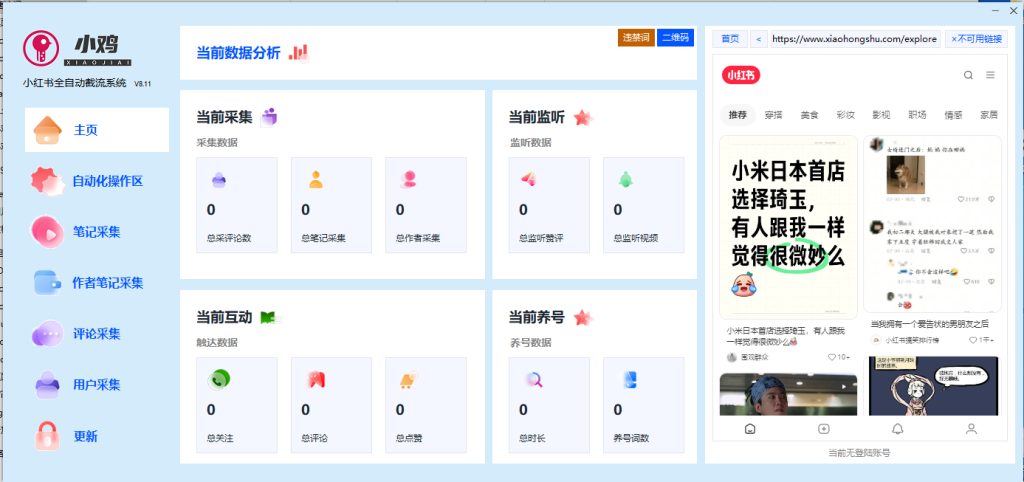Image resolution: width=1024 pixels, height=482 pixels.
Task: Click the red icon above 总评论
Action: pyautogui.click(x=317, y=379)
